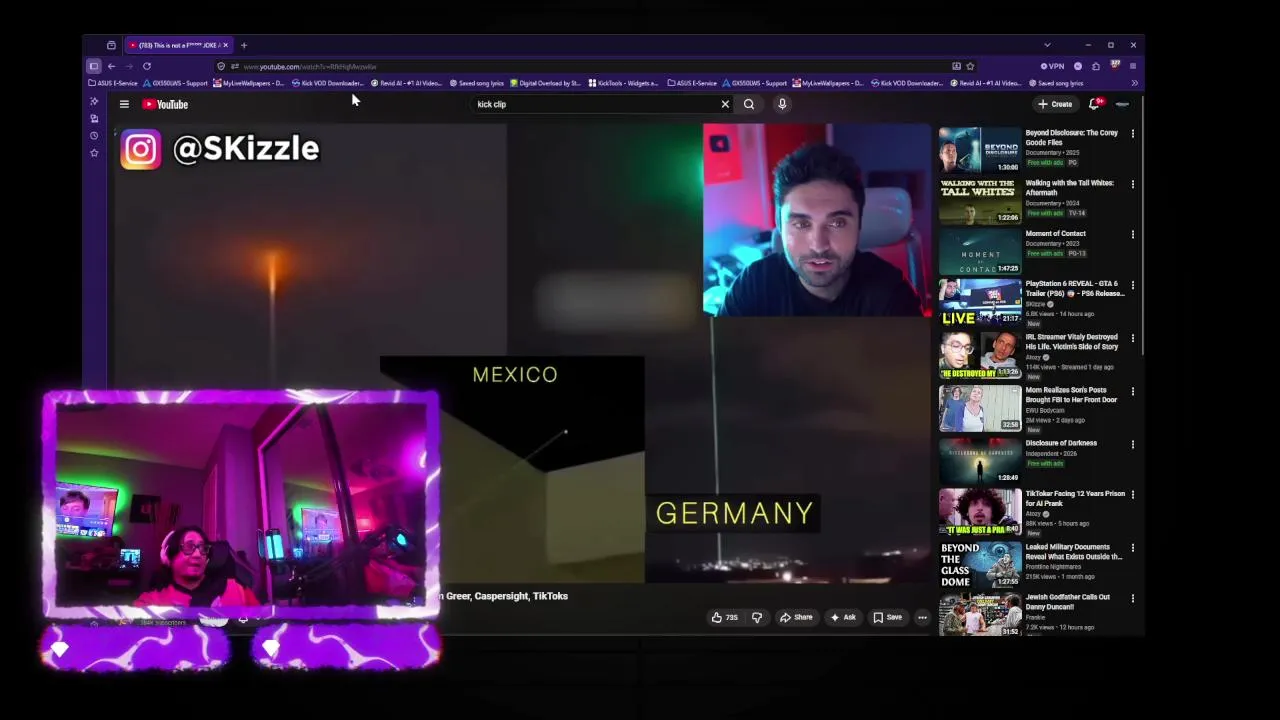The image size is (1280, 720).
Task: Open first 'GX550LWS - Support' bookmark
Action: coord(176,83)
